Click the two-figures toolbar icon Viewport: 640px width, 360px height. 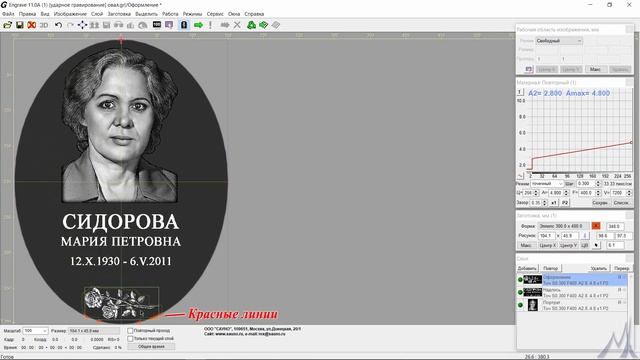pos(94,25)
